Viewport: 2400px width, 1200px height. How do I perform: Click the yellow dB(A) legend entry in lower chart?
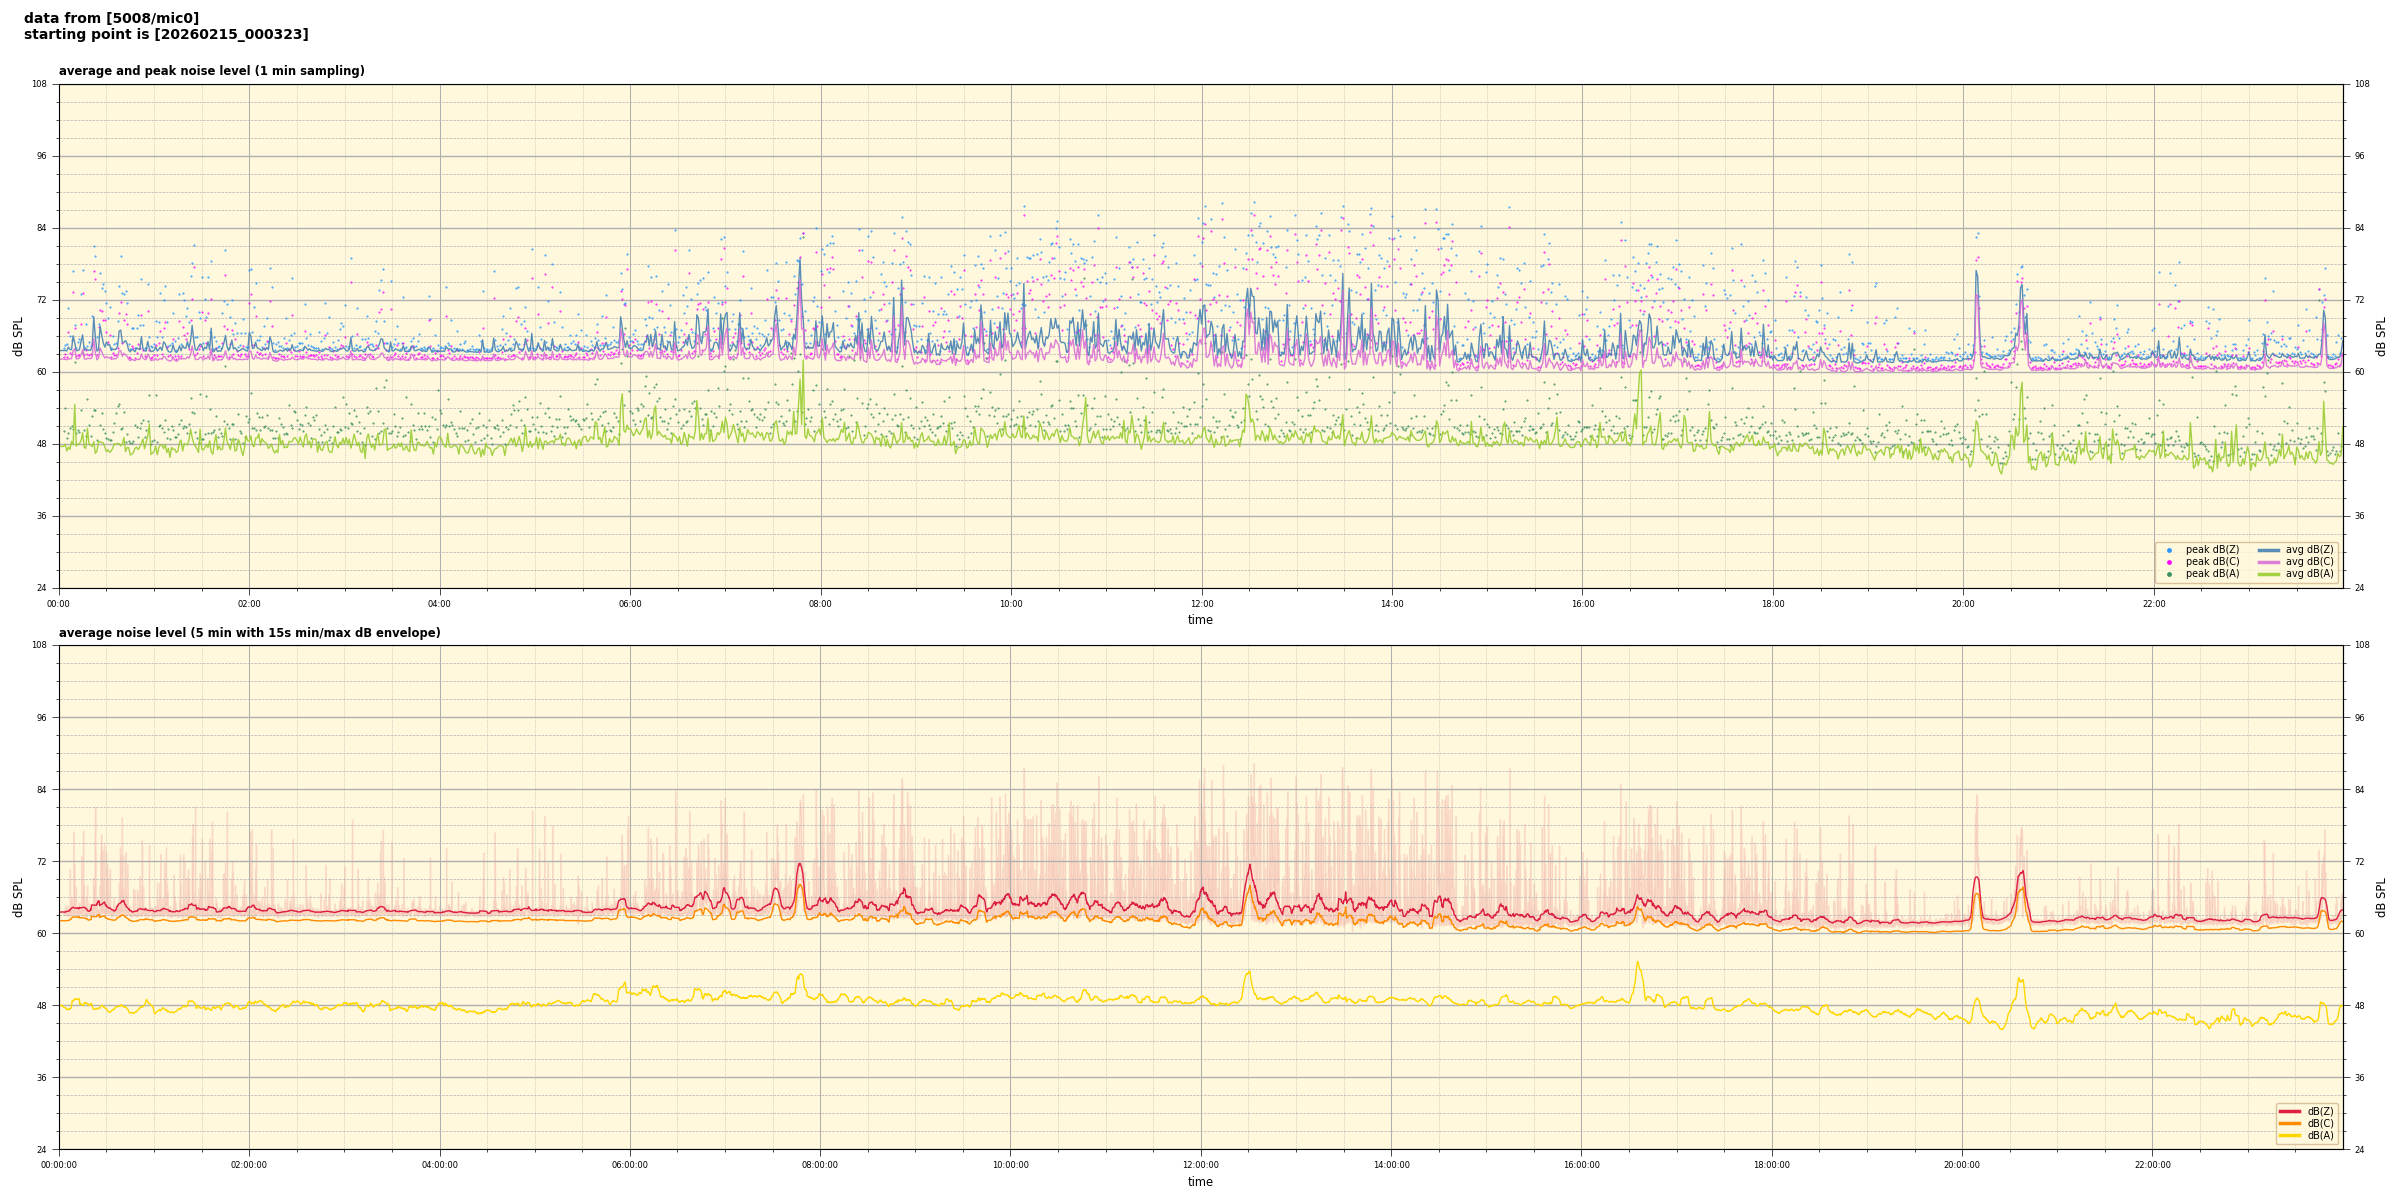pyautogui.click(x=2290, y=1135)
